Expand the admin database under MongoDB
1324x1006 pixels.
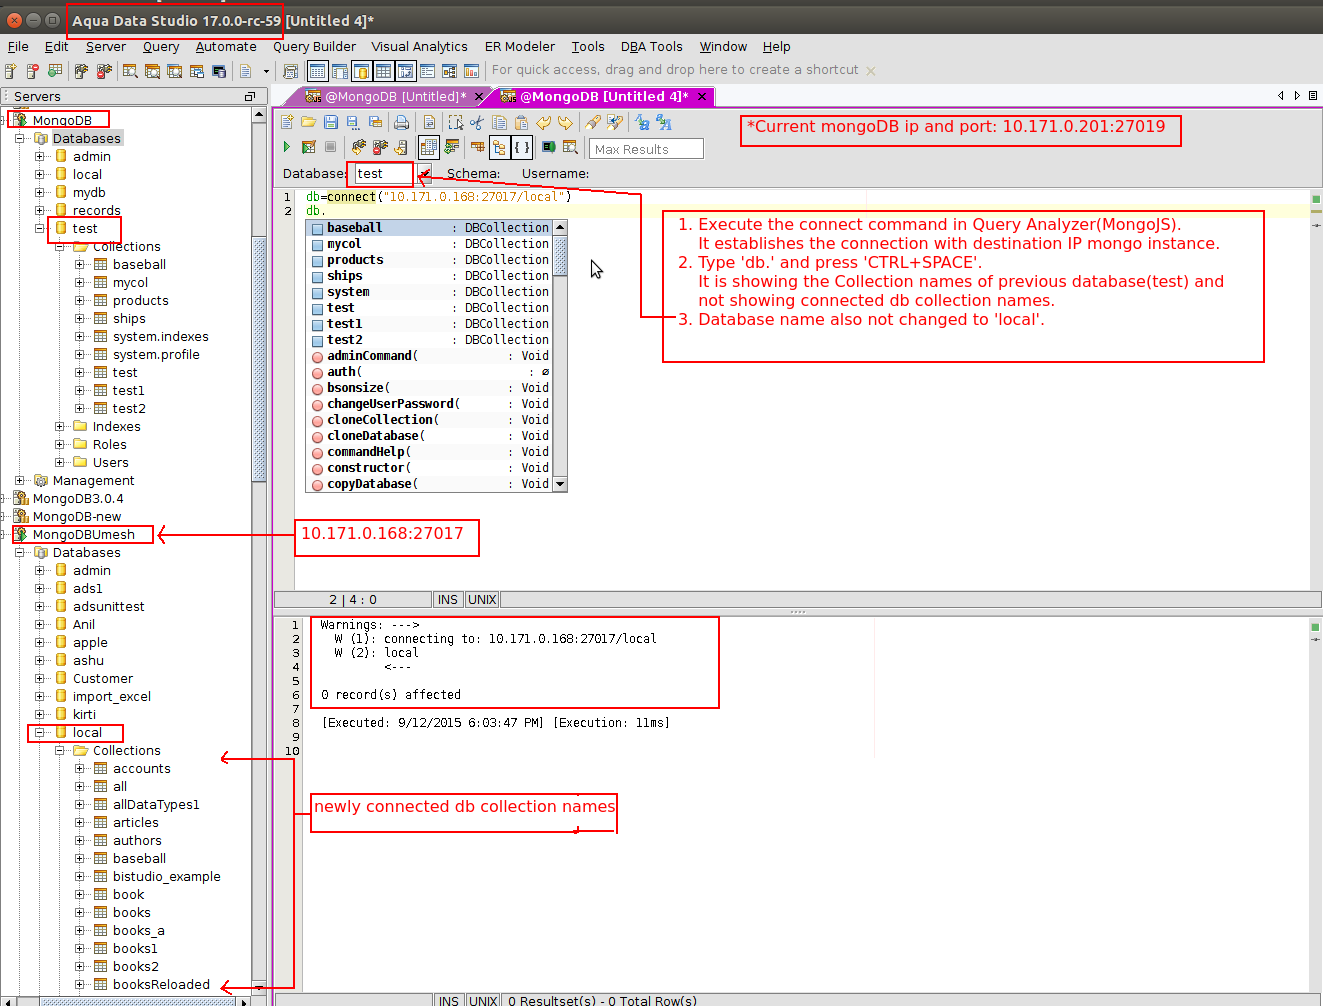coord(40,156)
